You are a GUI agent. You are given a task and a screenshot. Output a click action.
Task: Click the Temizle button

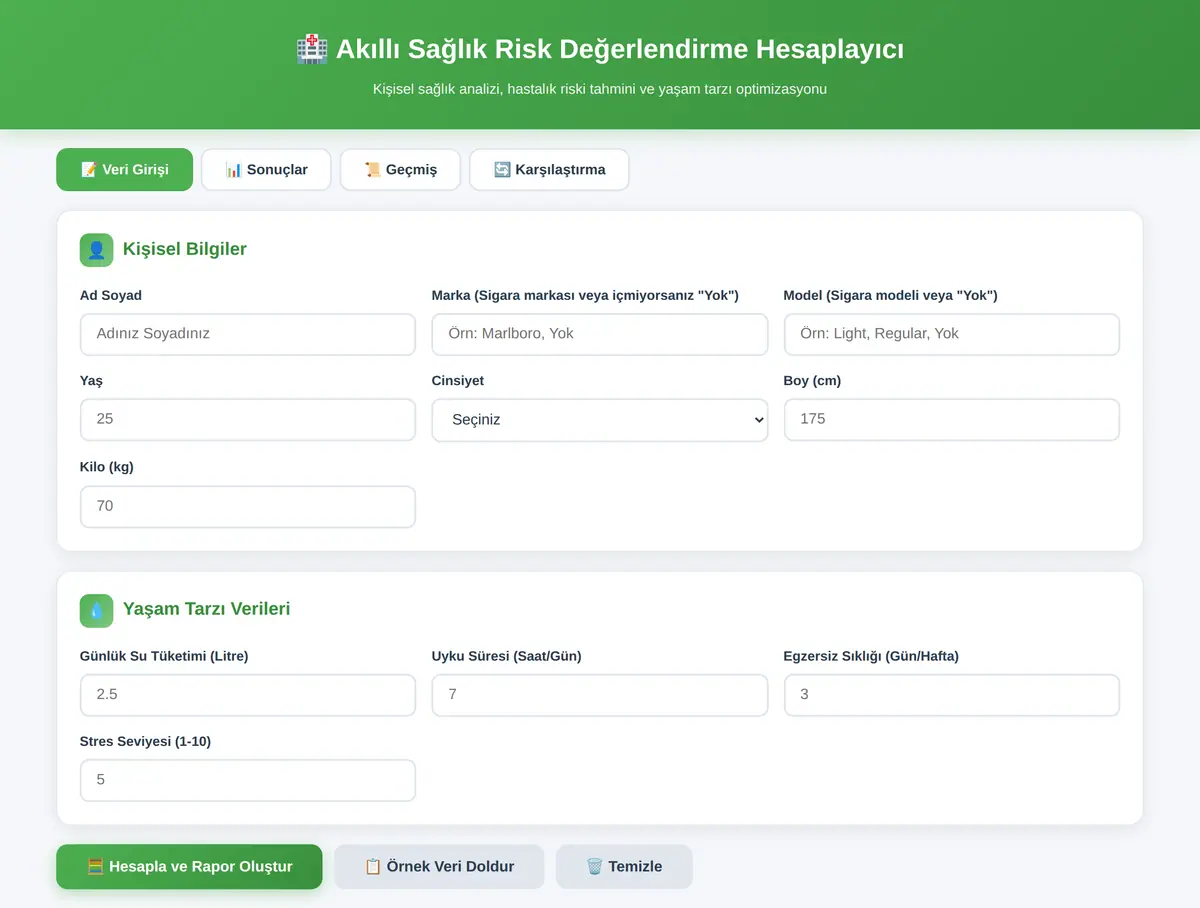click(x=624, y=867)
